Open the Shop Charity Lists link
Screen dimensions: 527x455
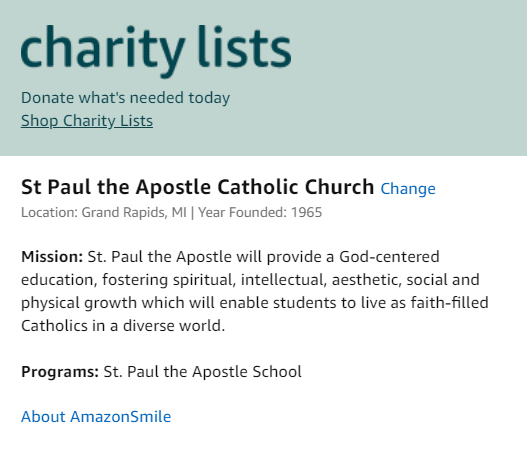coord(87,121)
